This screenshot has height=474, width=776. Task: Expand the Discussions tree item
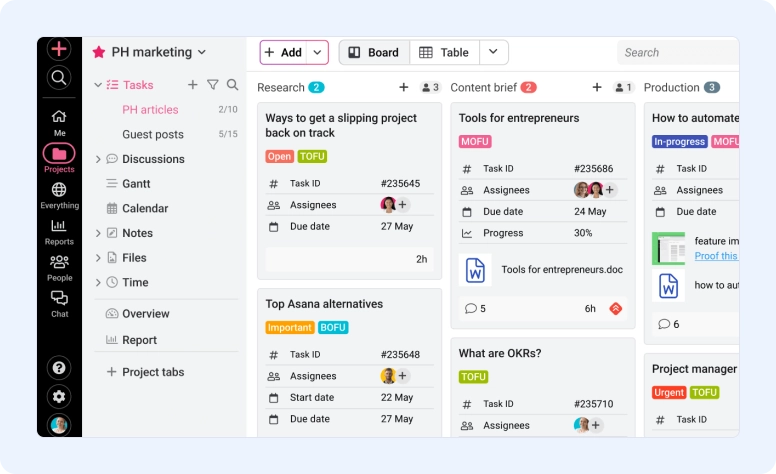click(x=98, y=159)
